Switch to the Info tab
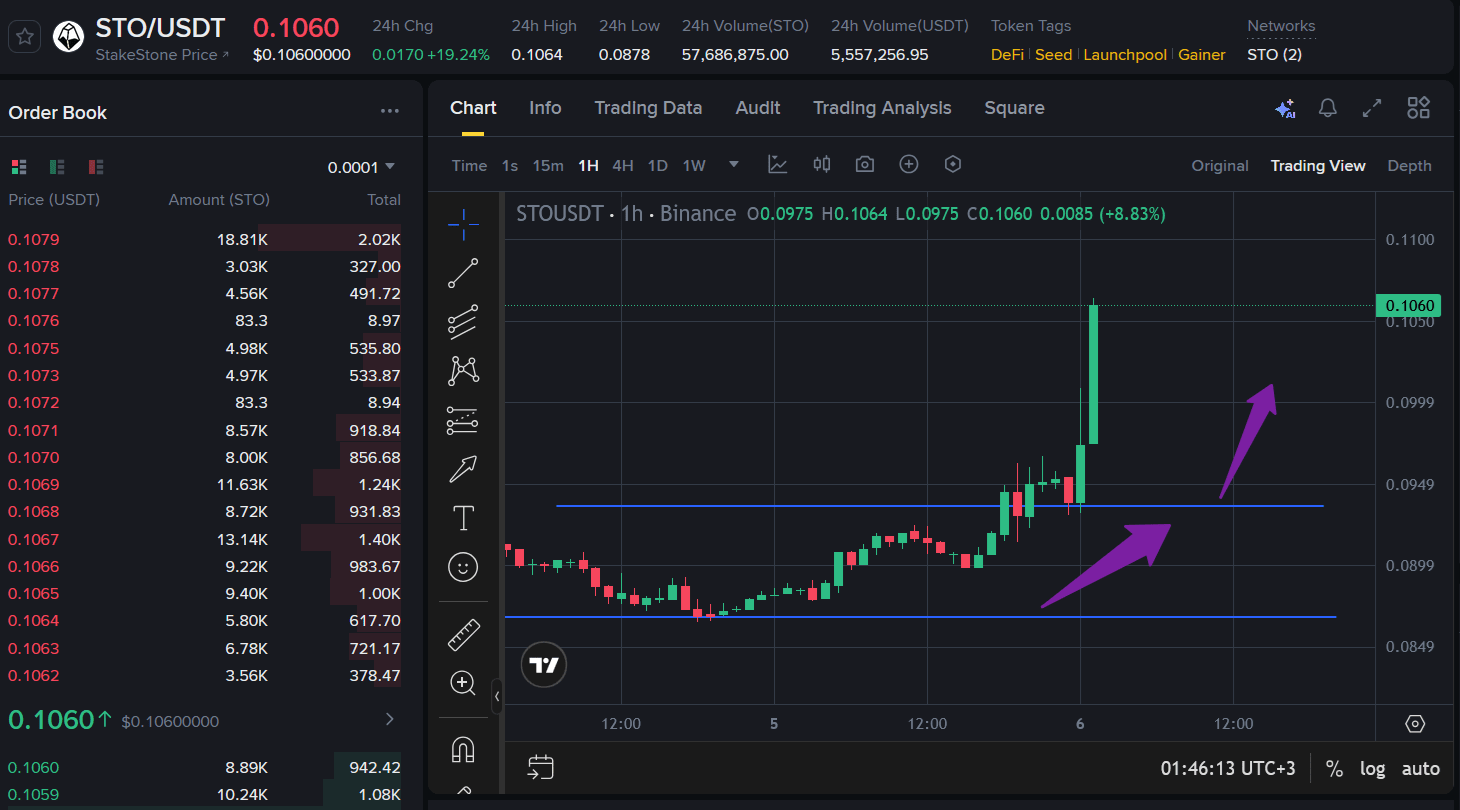 point(545,108)
